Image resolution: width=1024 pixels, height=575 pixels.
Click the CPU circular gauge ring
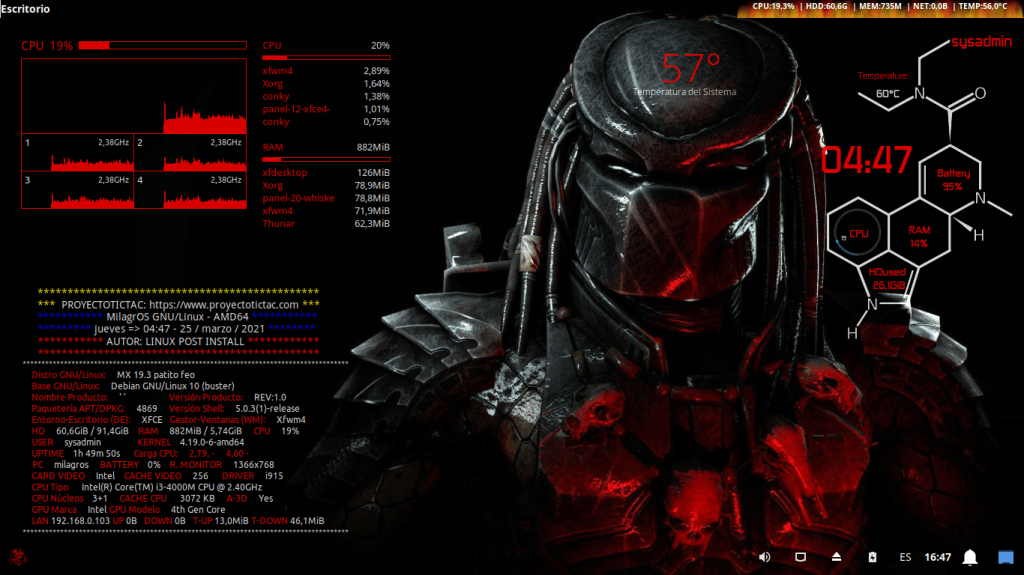(x=857, y=233)
